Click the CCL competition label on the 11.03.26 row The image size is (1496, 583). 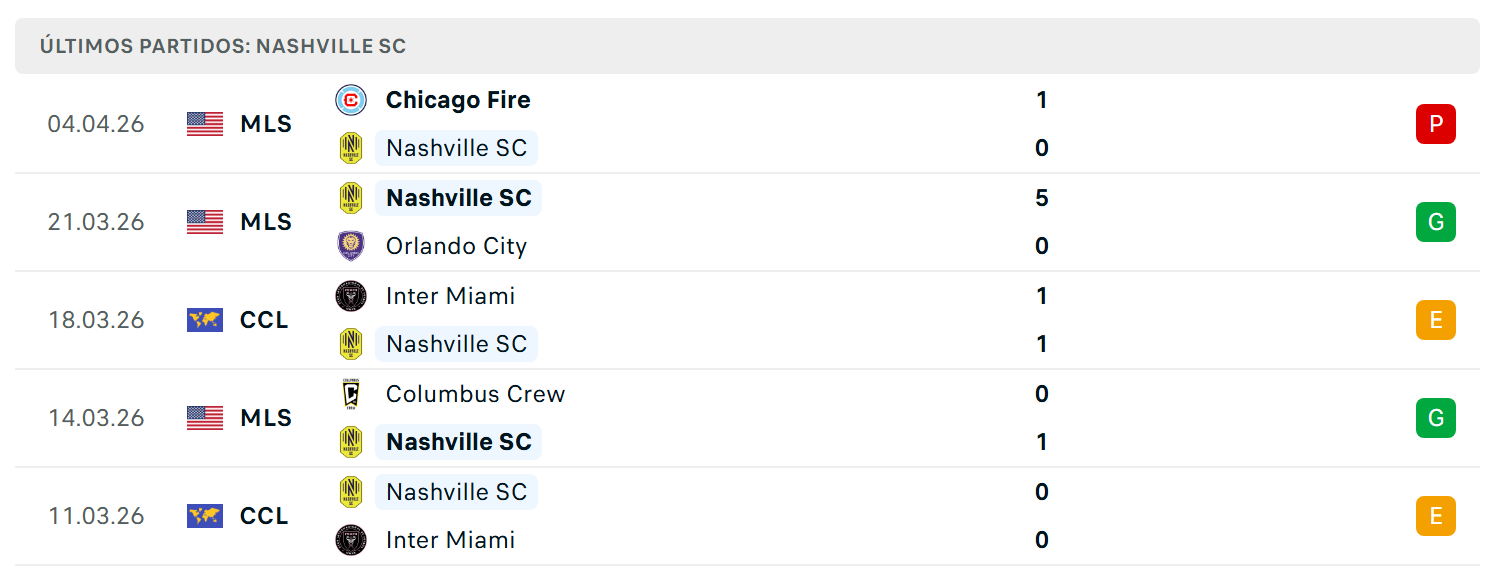coord(264,516)
